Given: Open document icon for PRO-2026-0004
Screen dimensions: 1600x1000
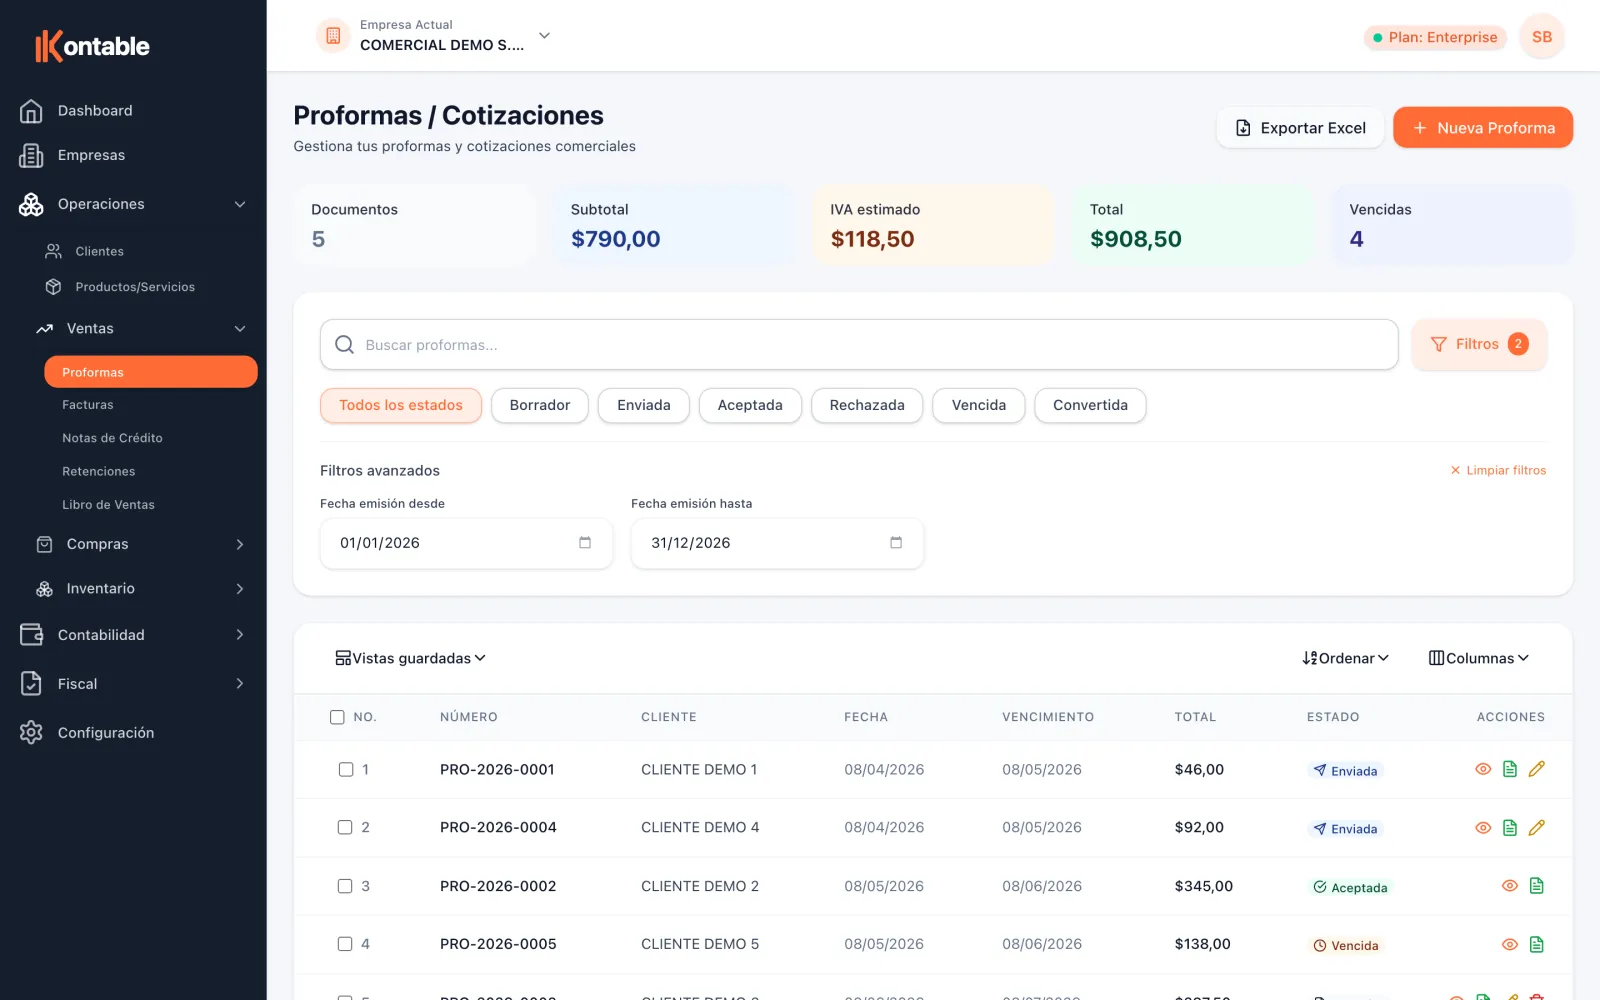Looking at the screenshot, I should pyautogui.click(x=1510, y=828).
